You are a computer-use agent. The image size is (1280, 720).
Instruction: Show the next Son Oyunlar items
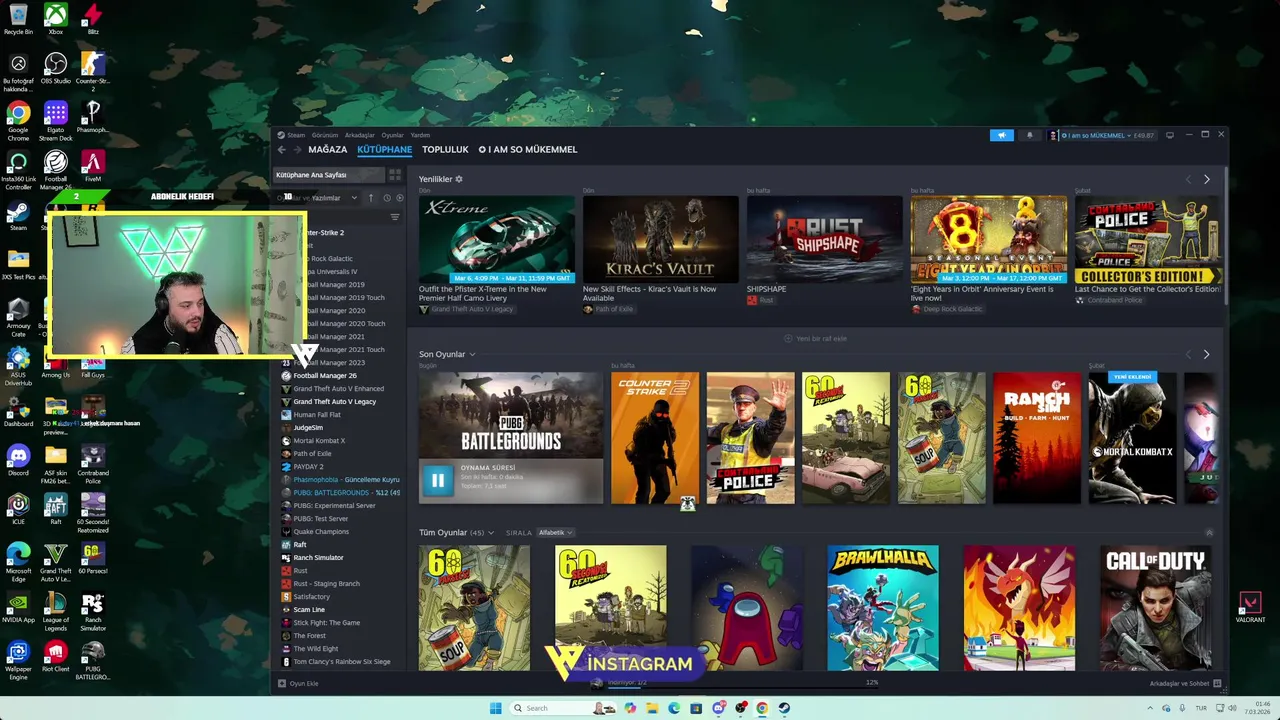[x=1206, y=354]
